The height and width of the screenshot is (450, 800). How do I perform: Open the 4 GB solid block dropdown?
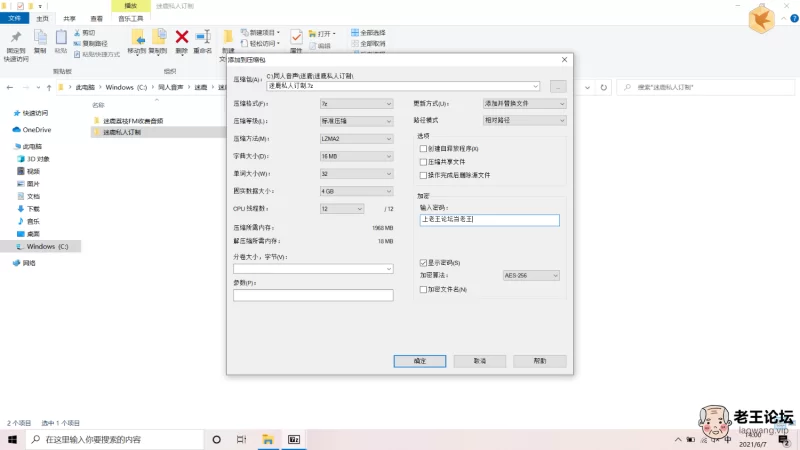click(x=356, y=191)
